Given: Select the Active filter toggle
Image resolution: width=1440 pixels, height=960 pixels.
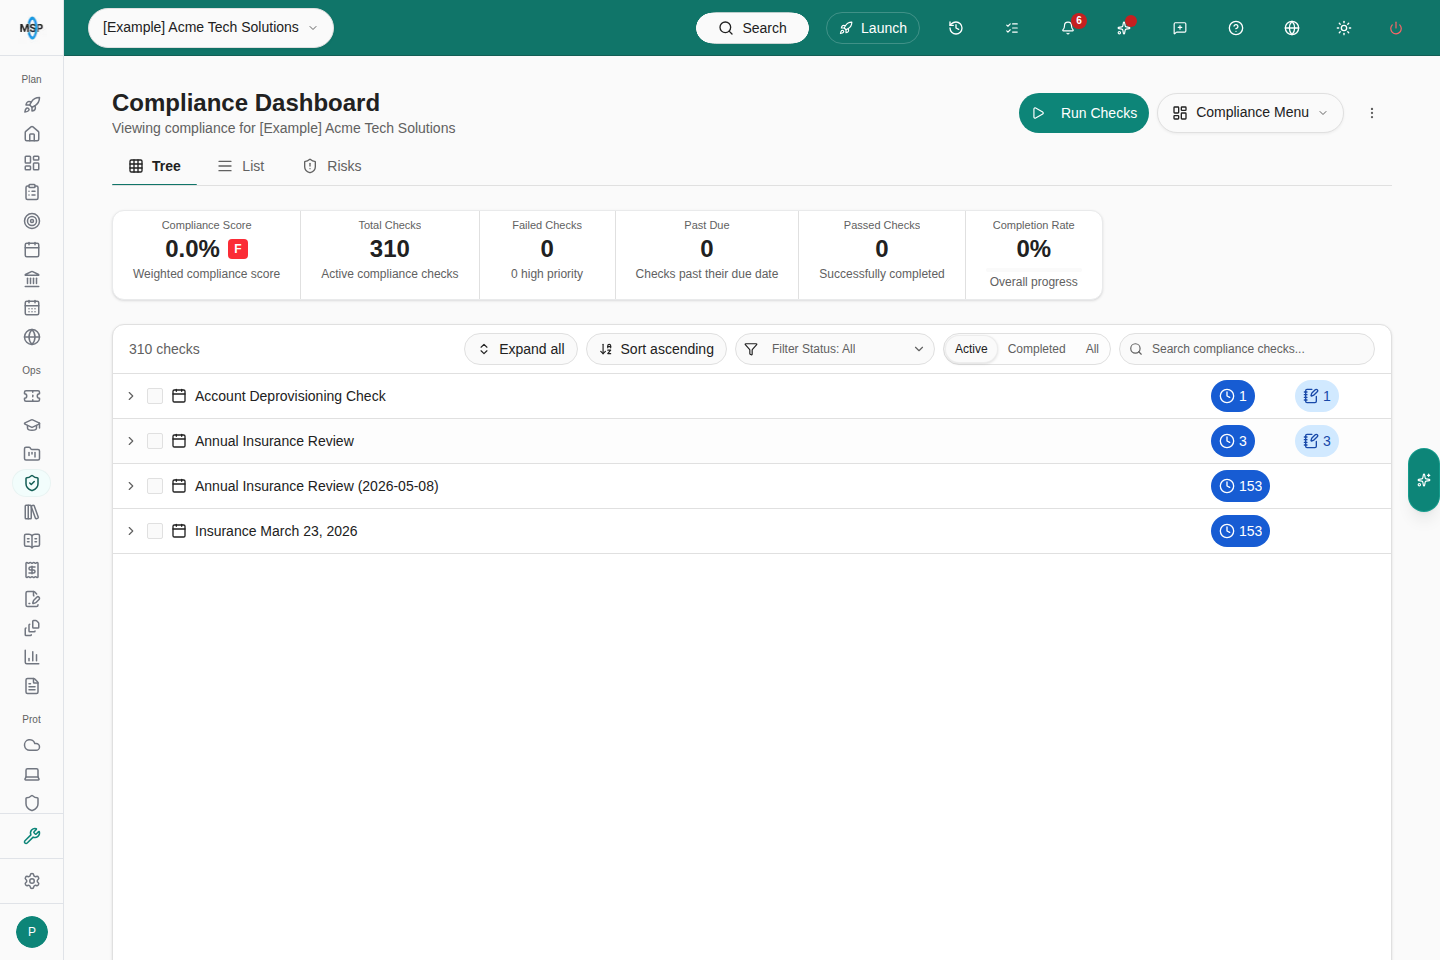Looking at the screenshot, I should click(x=971, y=349).
